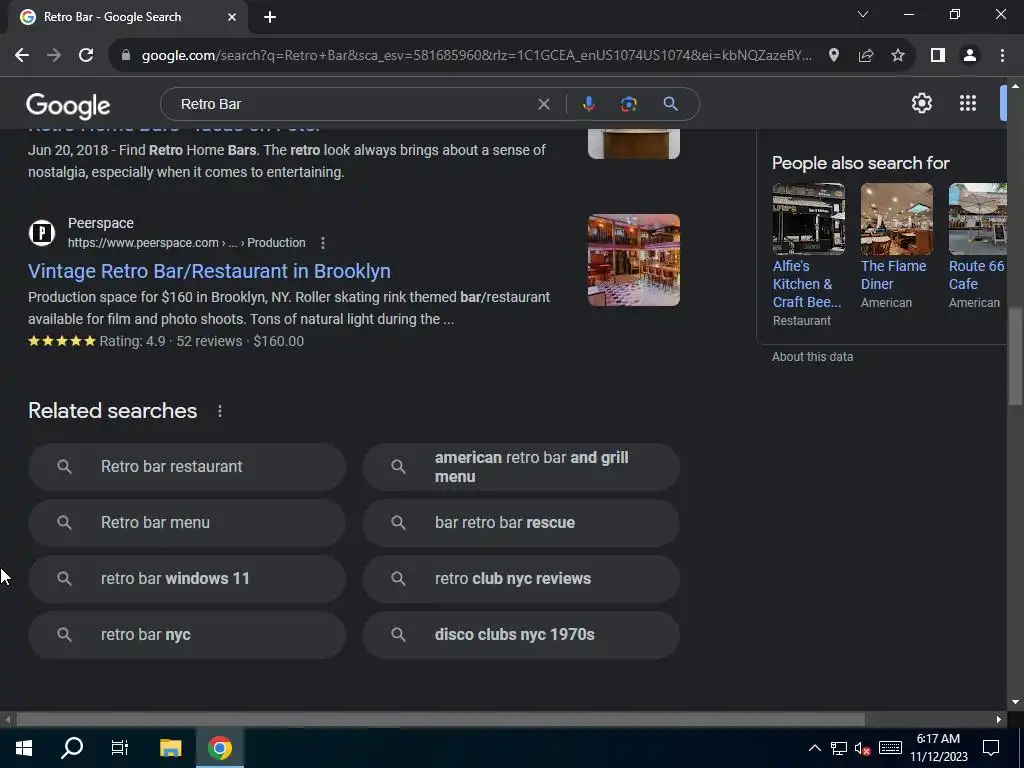Image resolution: width=1024 pixels, height=768 pixels.
Task: Go to Google home via the logo
Action: (x=68, y=105)
